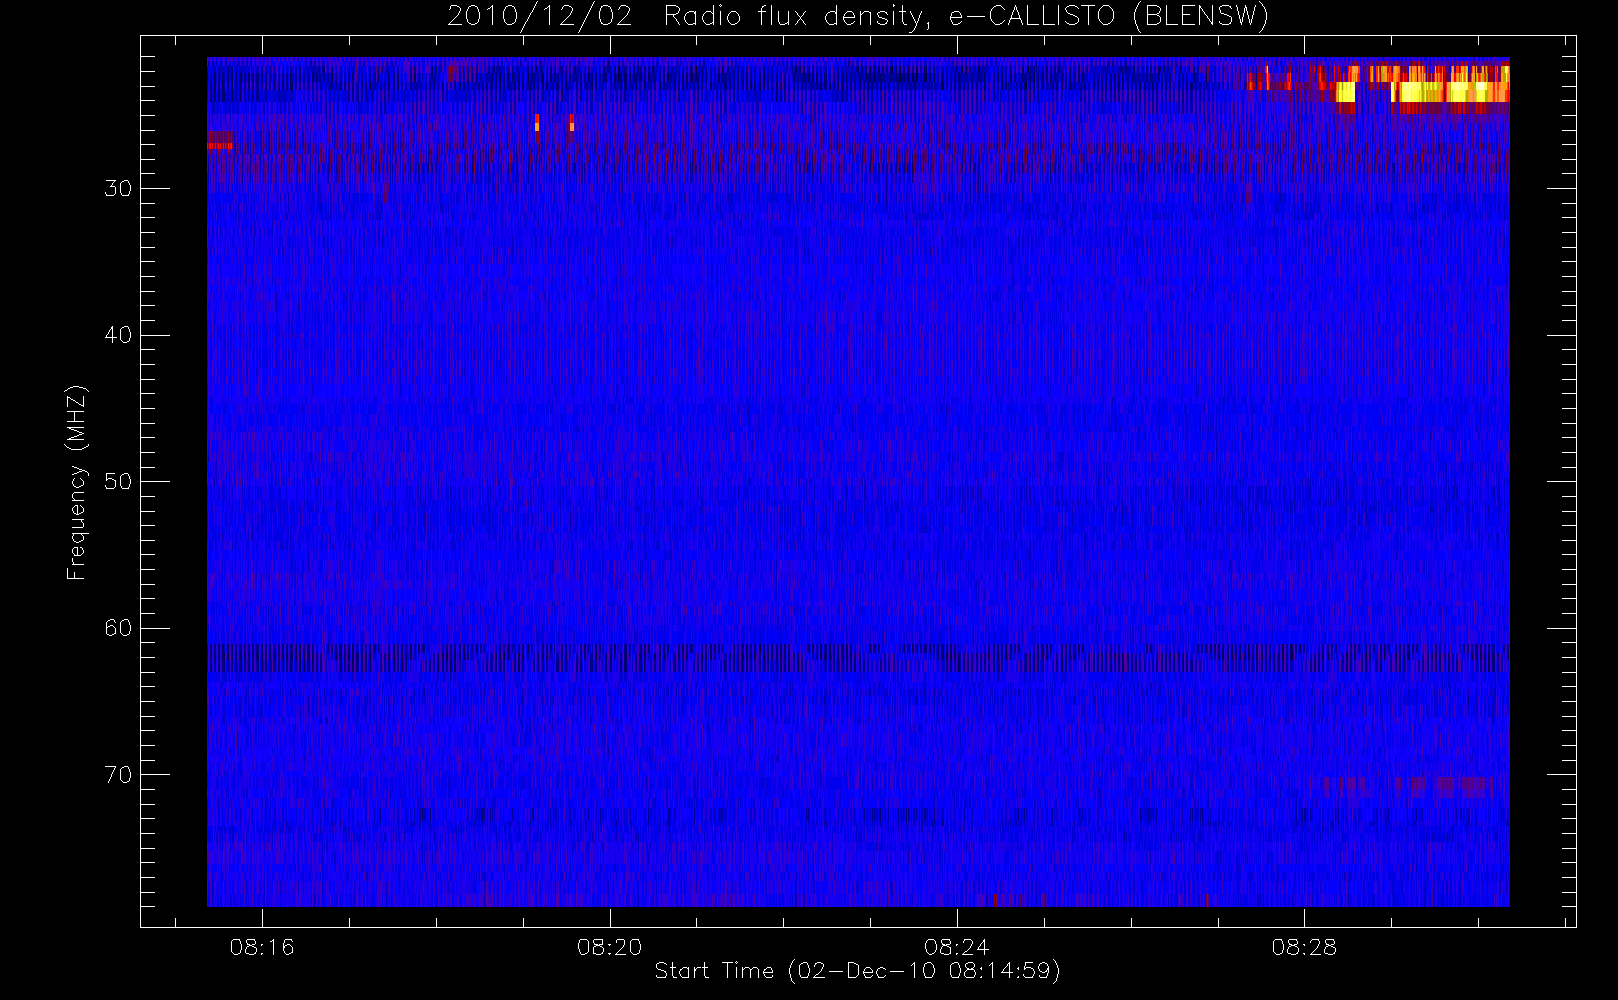Screen dimensions: 1618x1000
Task: Click the 50 MHz frequency tick label
Action: point(118,482)
